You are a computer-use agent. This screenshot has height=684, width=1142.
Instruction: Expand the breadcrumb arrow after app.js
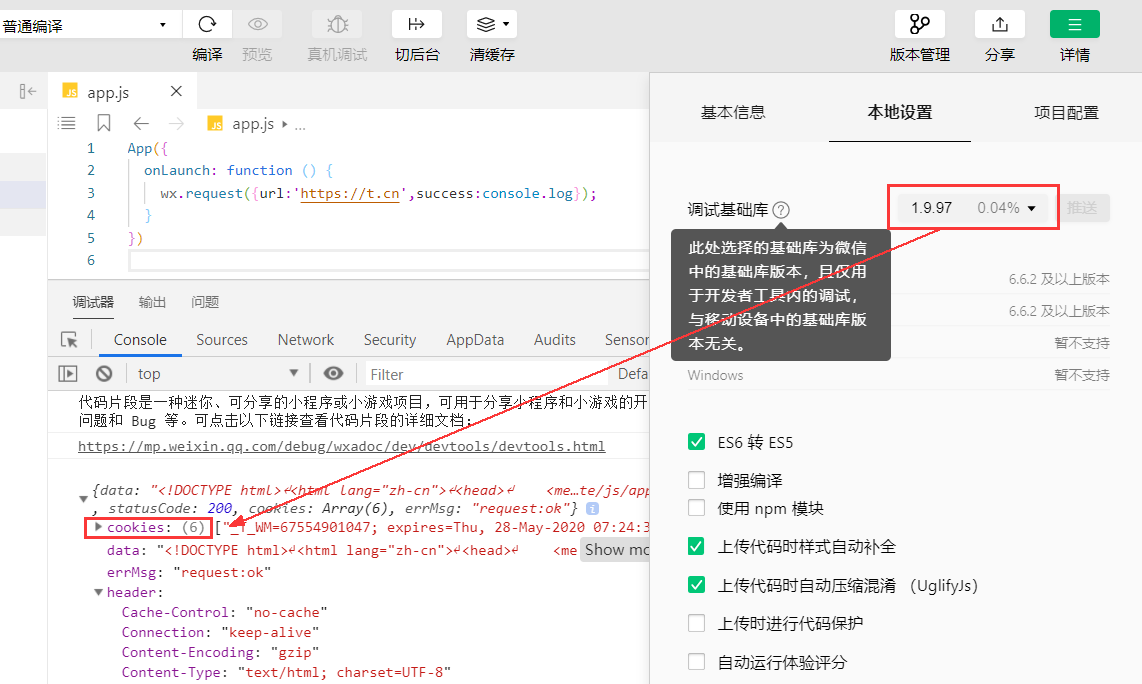coord(284,124)
